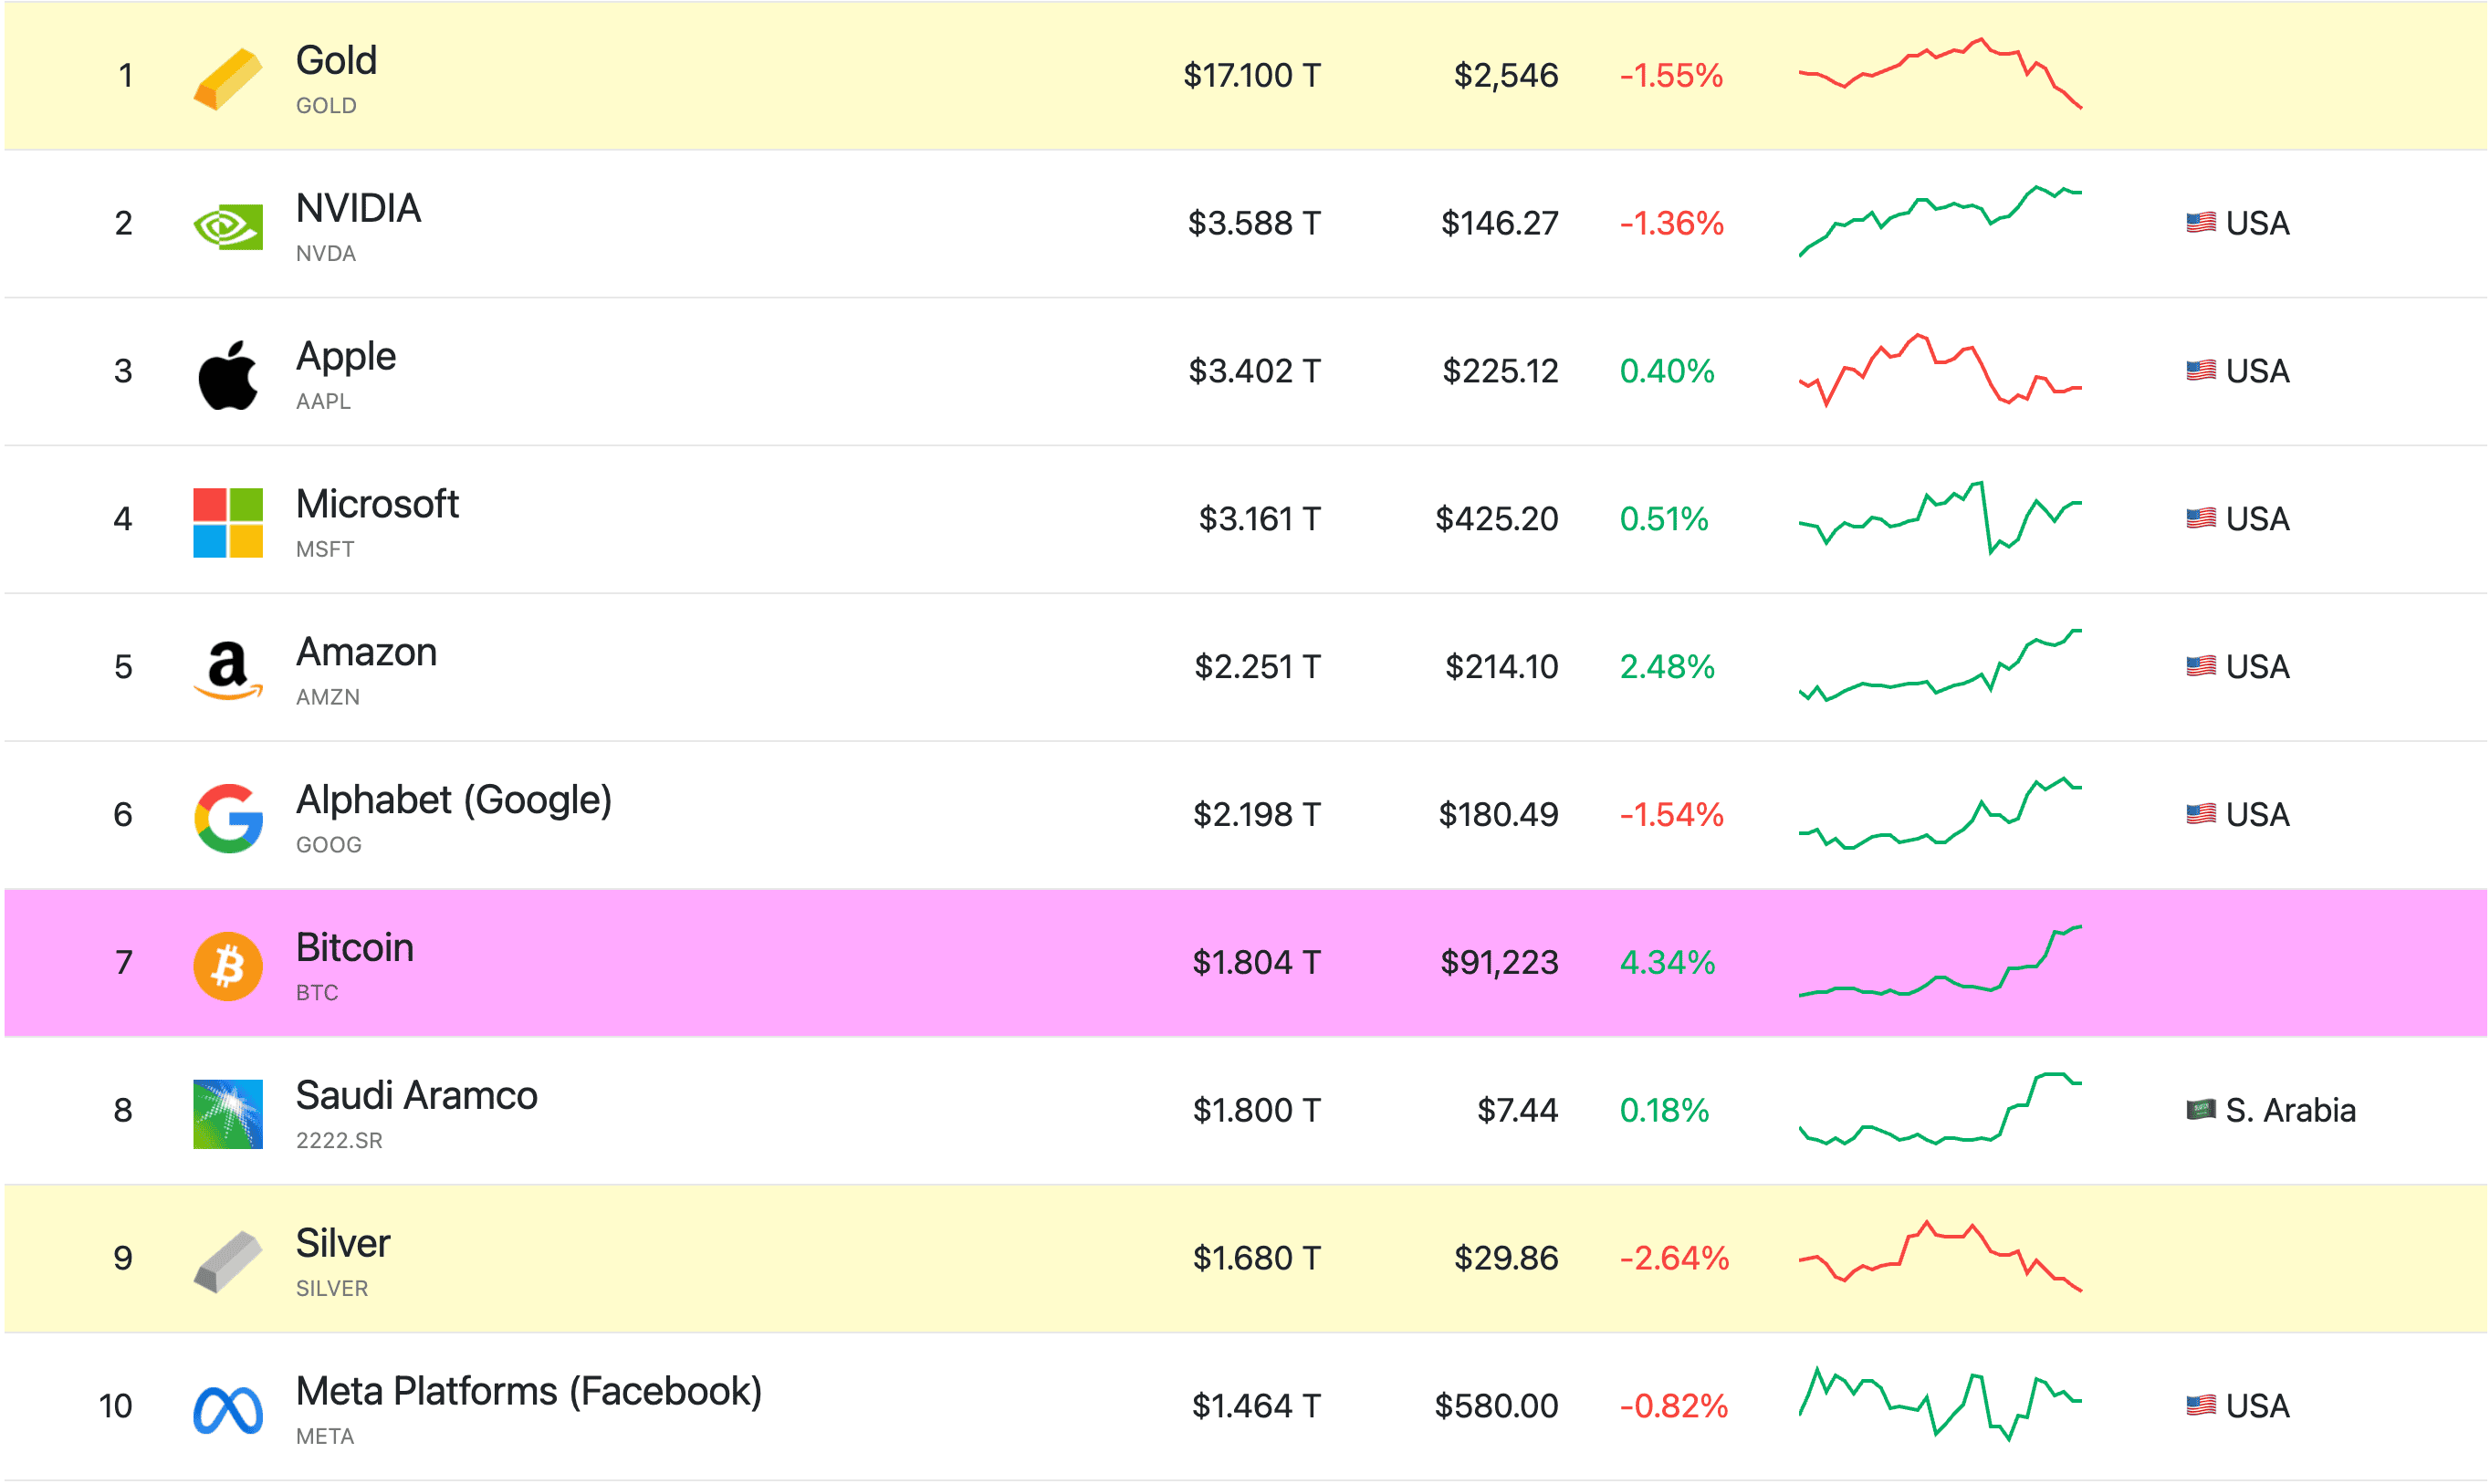Image resolution: width=2490 pixels, height=1484 pixels.
Task: Open the Gold asset page
Action: tap(336, 61)
